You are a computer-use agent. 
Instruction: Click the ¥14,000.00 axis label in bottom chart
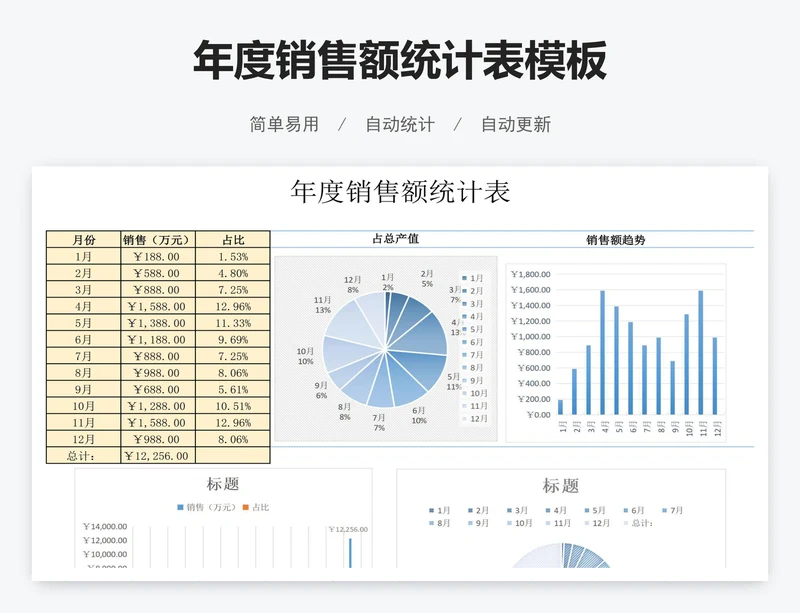[x=105, y=526]
